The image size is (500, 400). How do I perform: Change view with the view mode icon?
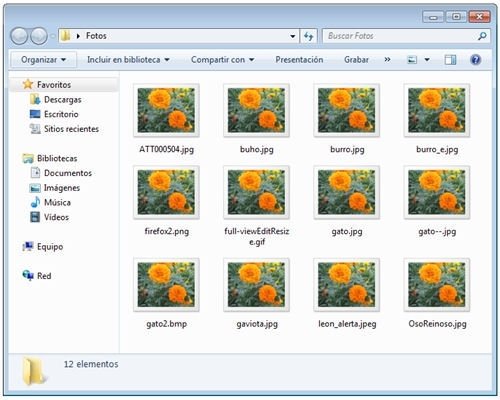[412, 60]
